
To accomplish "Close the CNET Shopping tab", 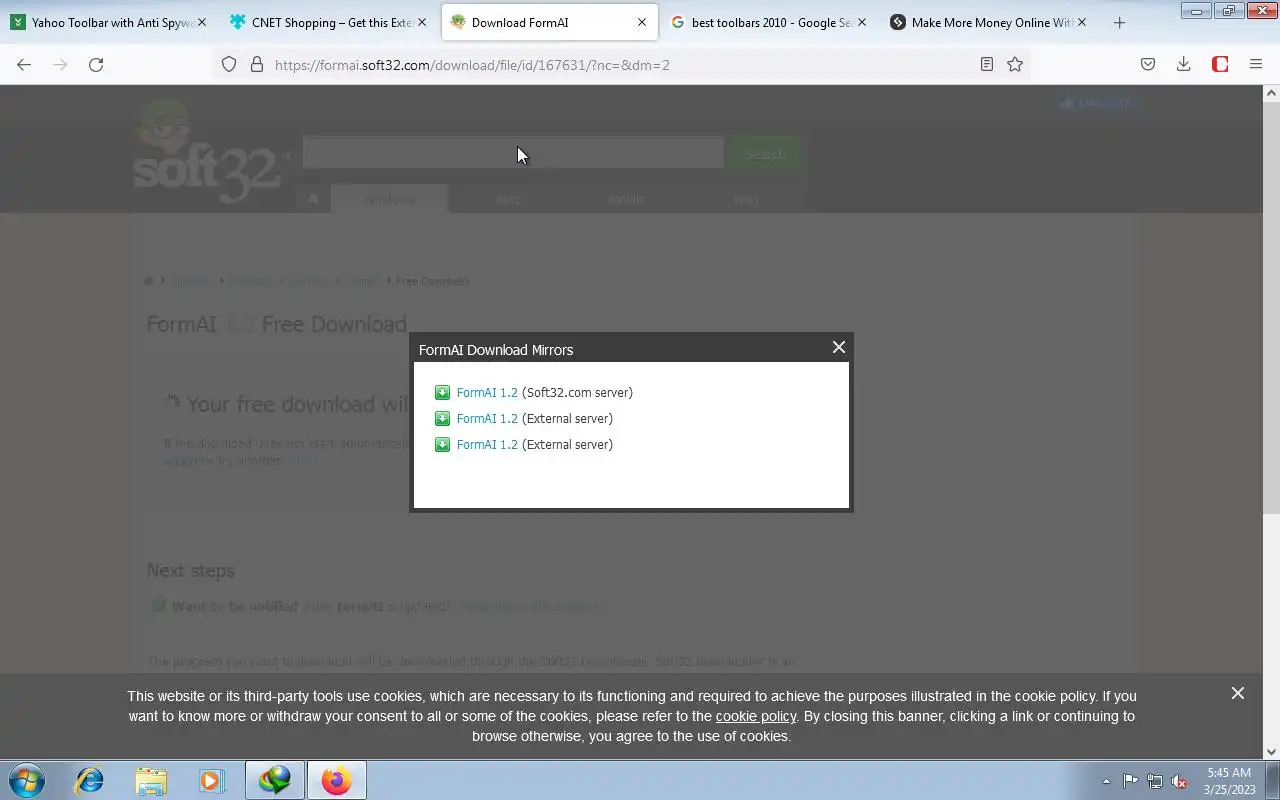I will click(422, 22).
